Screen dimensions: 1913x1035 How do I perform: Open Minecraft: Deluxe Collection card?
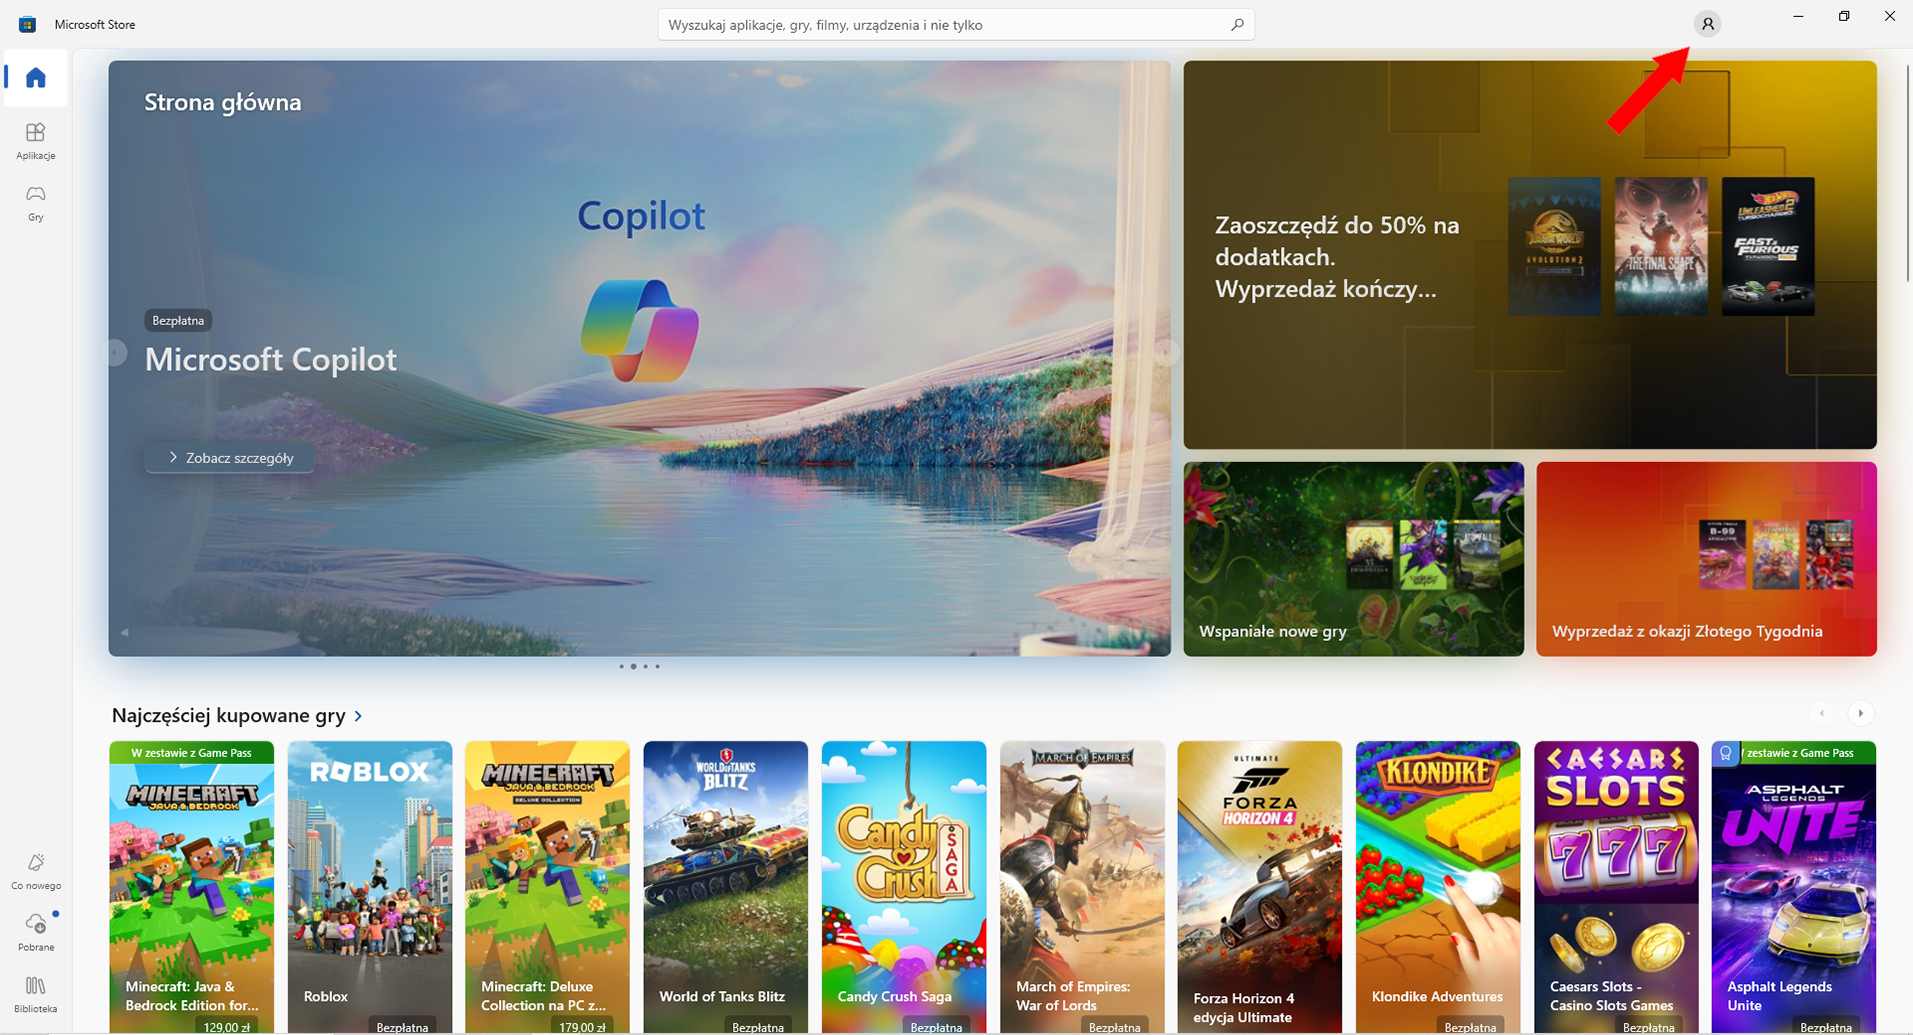point(548,888)
